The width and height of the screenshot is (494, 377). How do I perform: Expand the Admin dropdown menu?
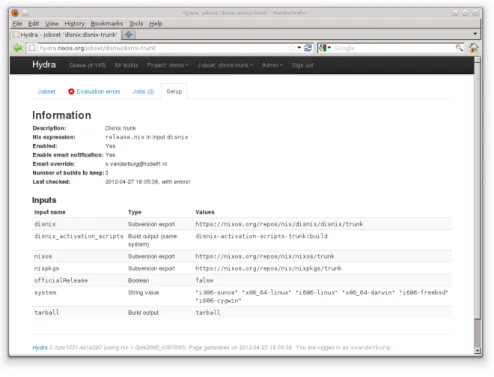point(272,65)
